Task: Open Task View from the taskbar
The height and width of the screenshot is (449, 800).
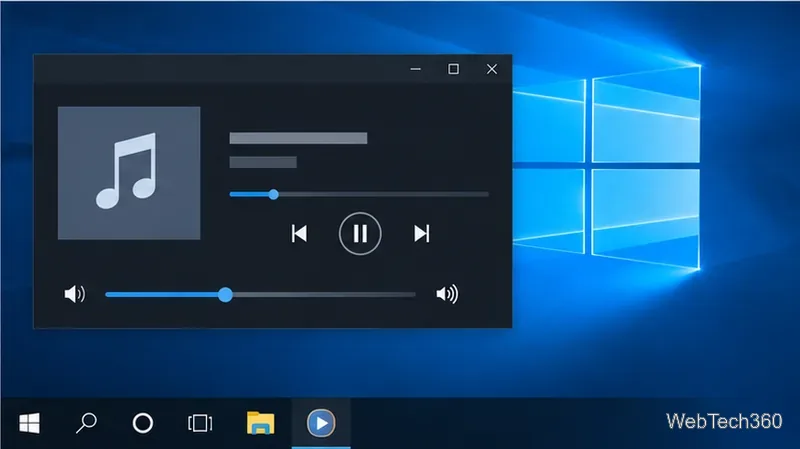Action: (200, 423)
